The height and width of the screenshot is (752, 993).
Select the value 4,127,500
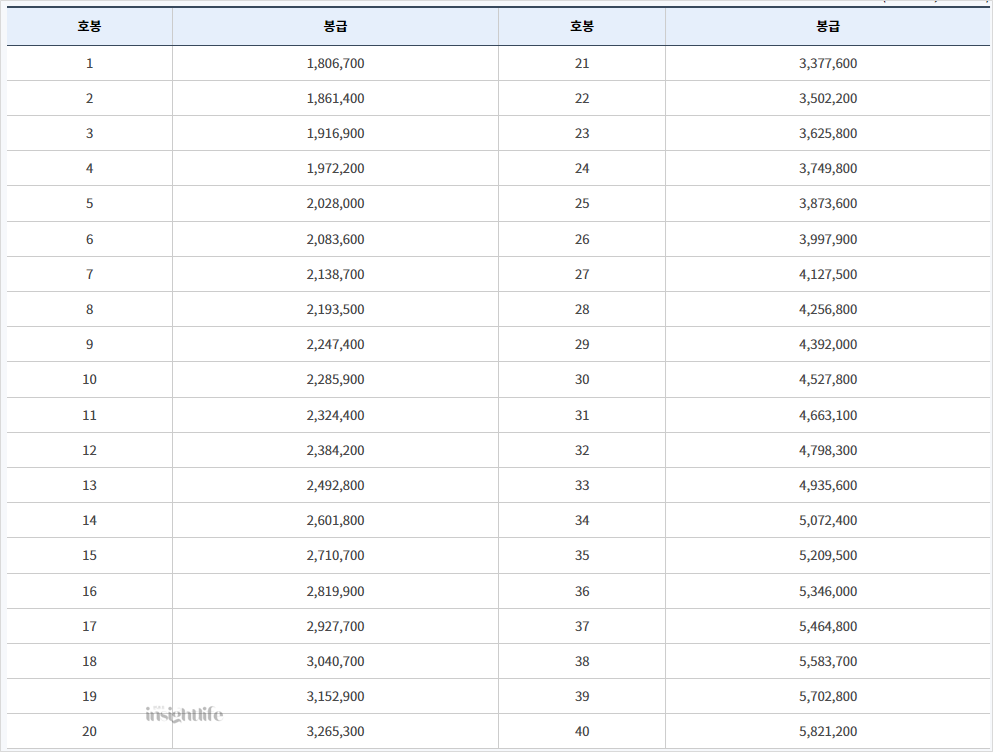click(828, 274)
